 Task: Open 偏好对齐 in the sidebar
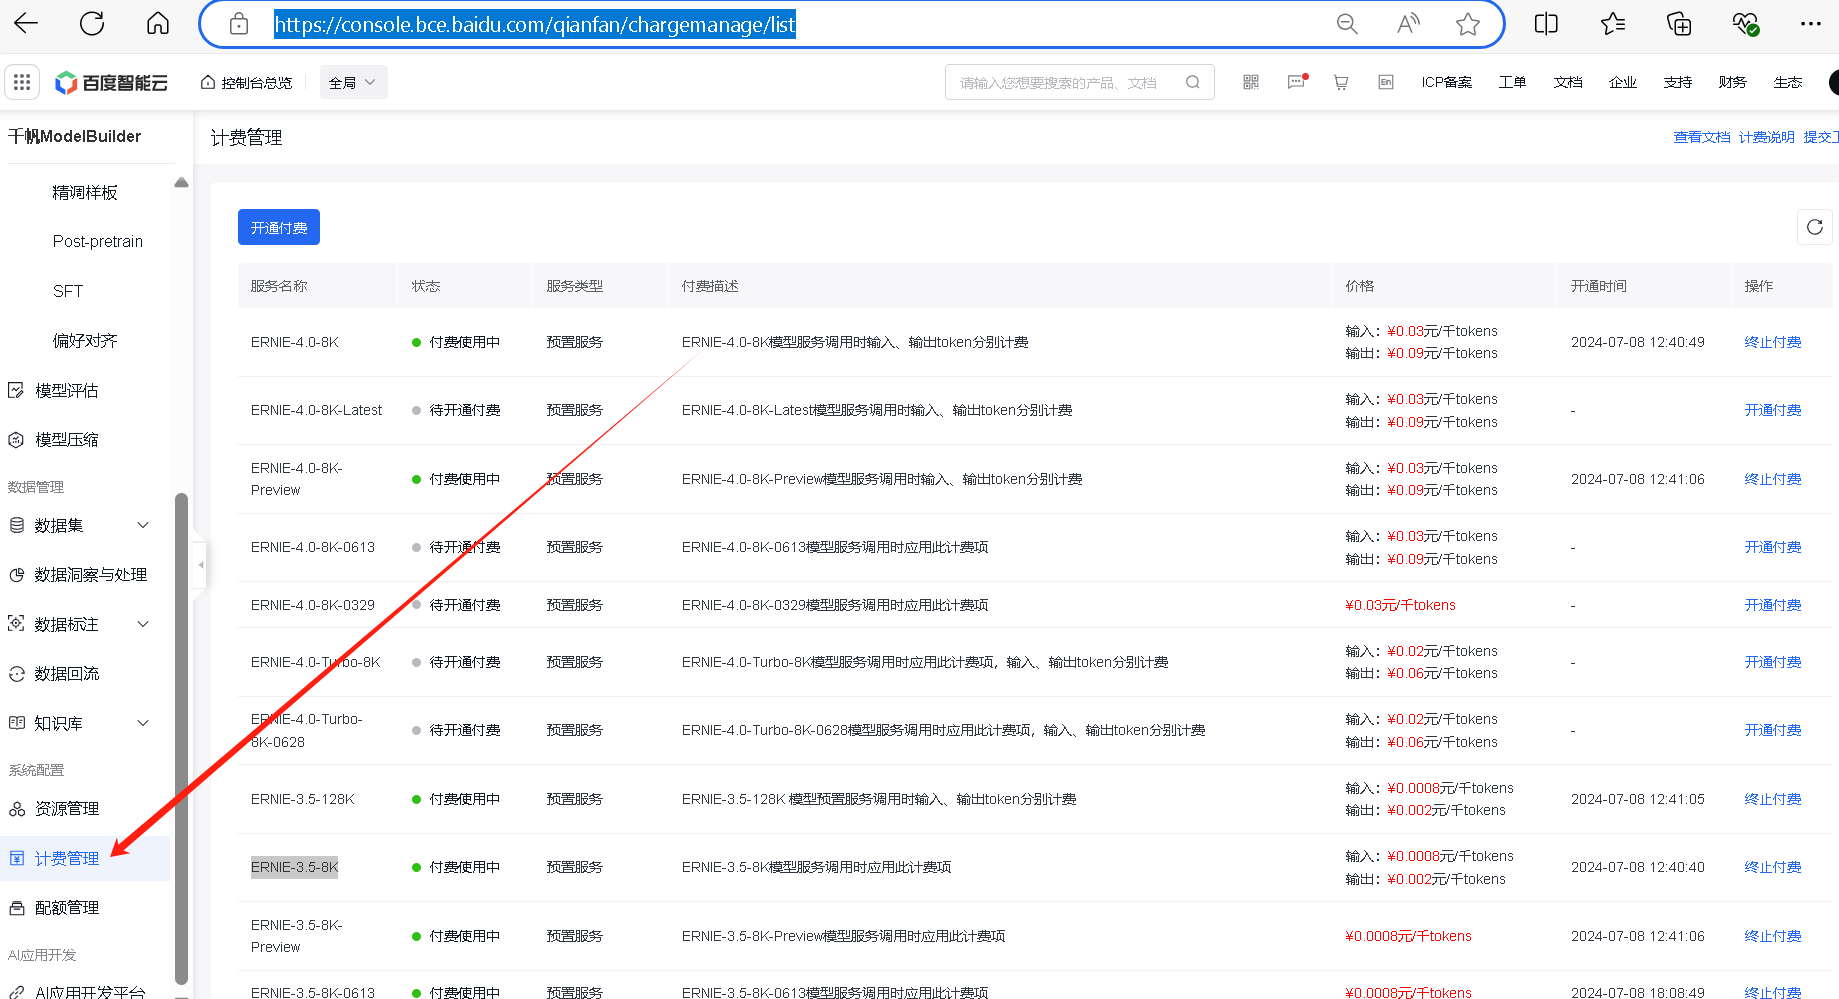pos(85,340)
